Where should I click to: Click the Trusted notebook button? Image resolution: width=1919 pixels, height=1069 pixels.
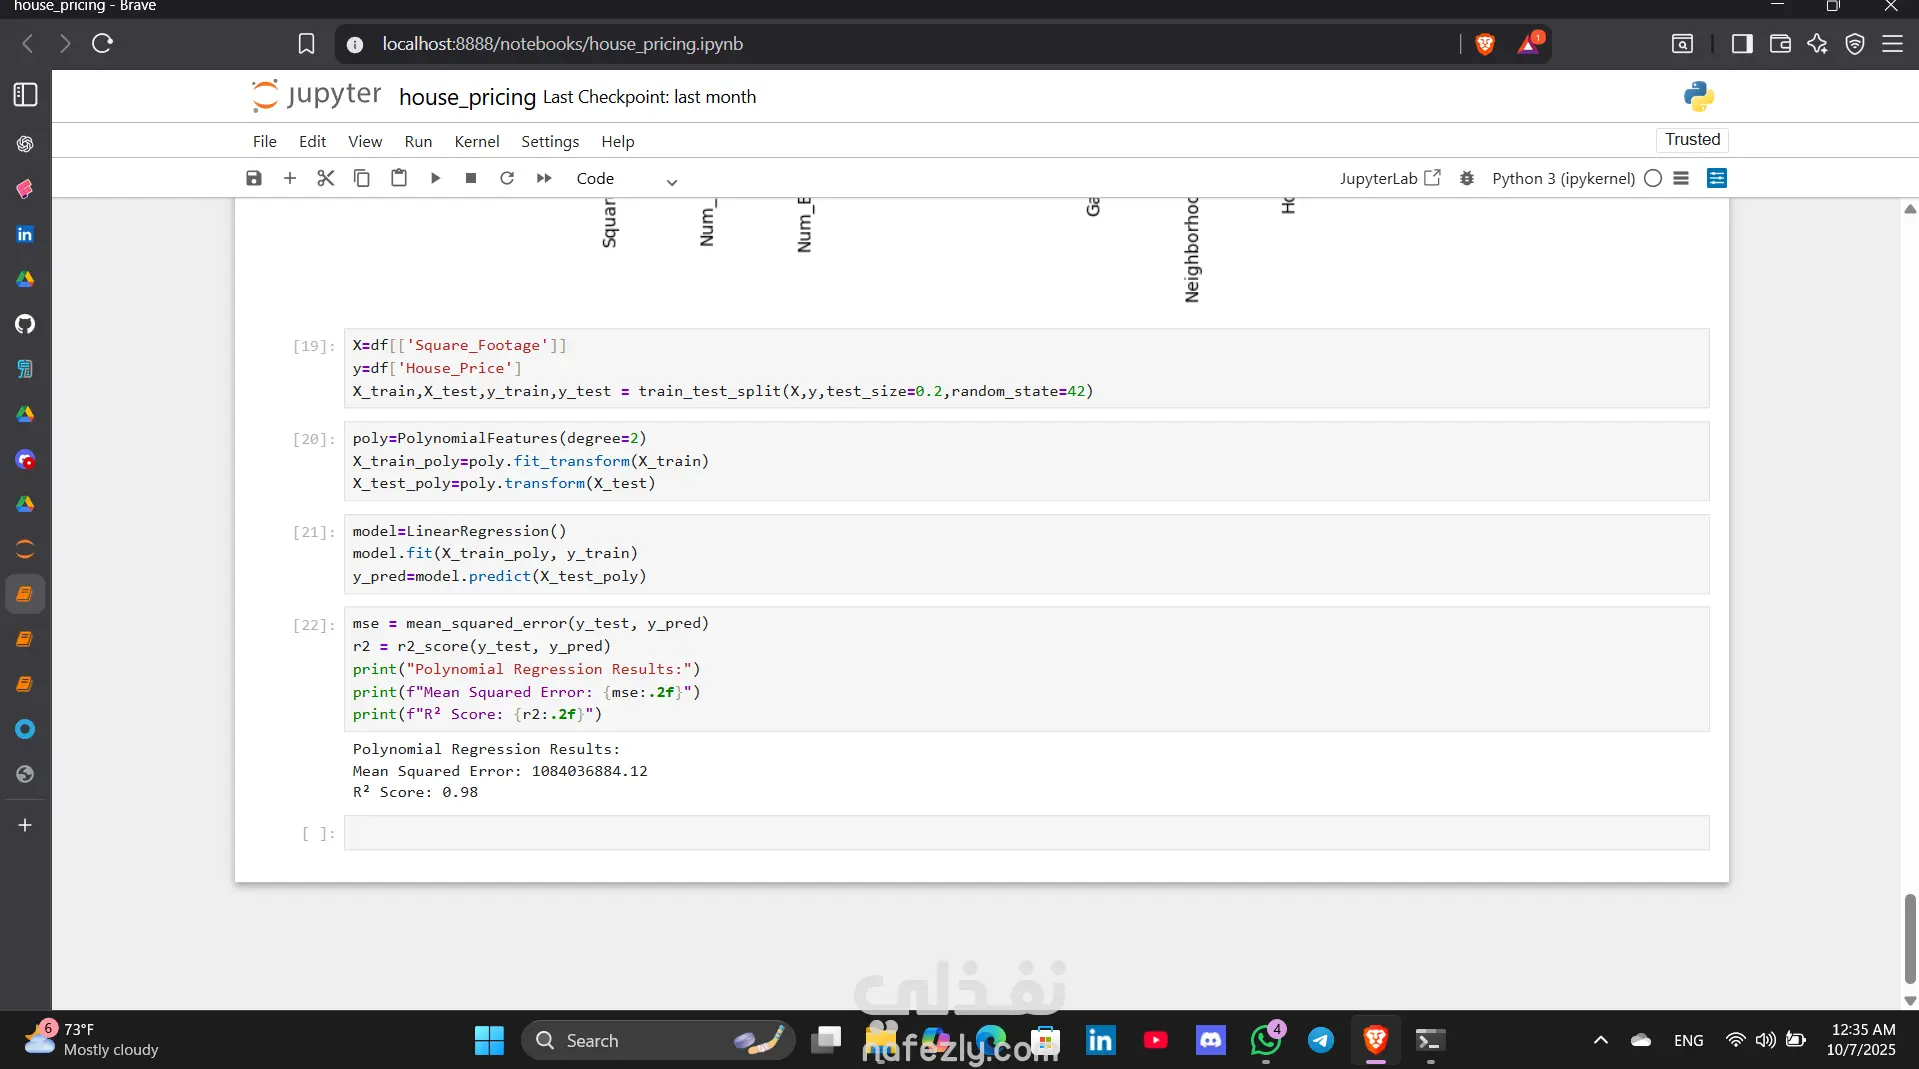click(1692, 140)
